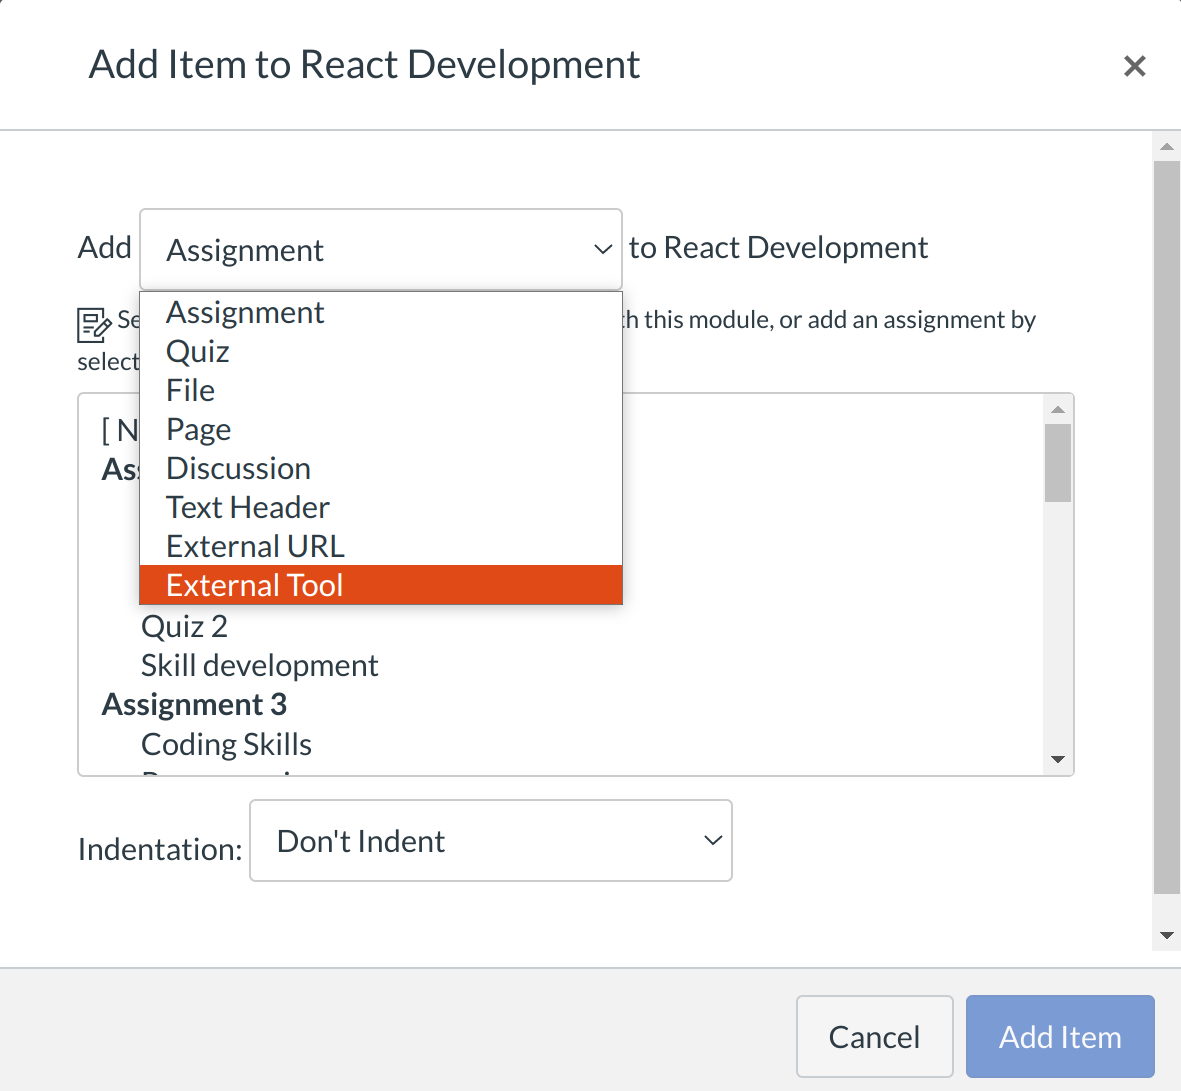Click the Add Item button
This screenshot has height=1091, width=1181.
(1060, 1037)
